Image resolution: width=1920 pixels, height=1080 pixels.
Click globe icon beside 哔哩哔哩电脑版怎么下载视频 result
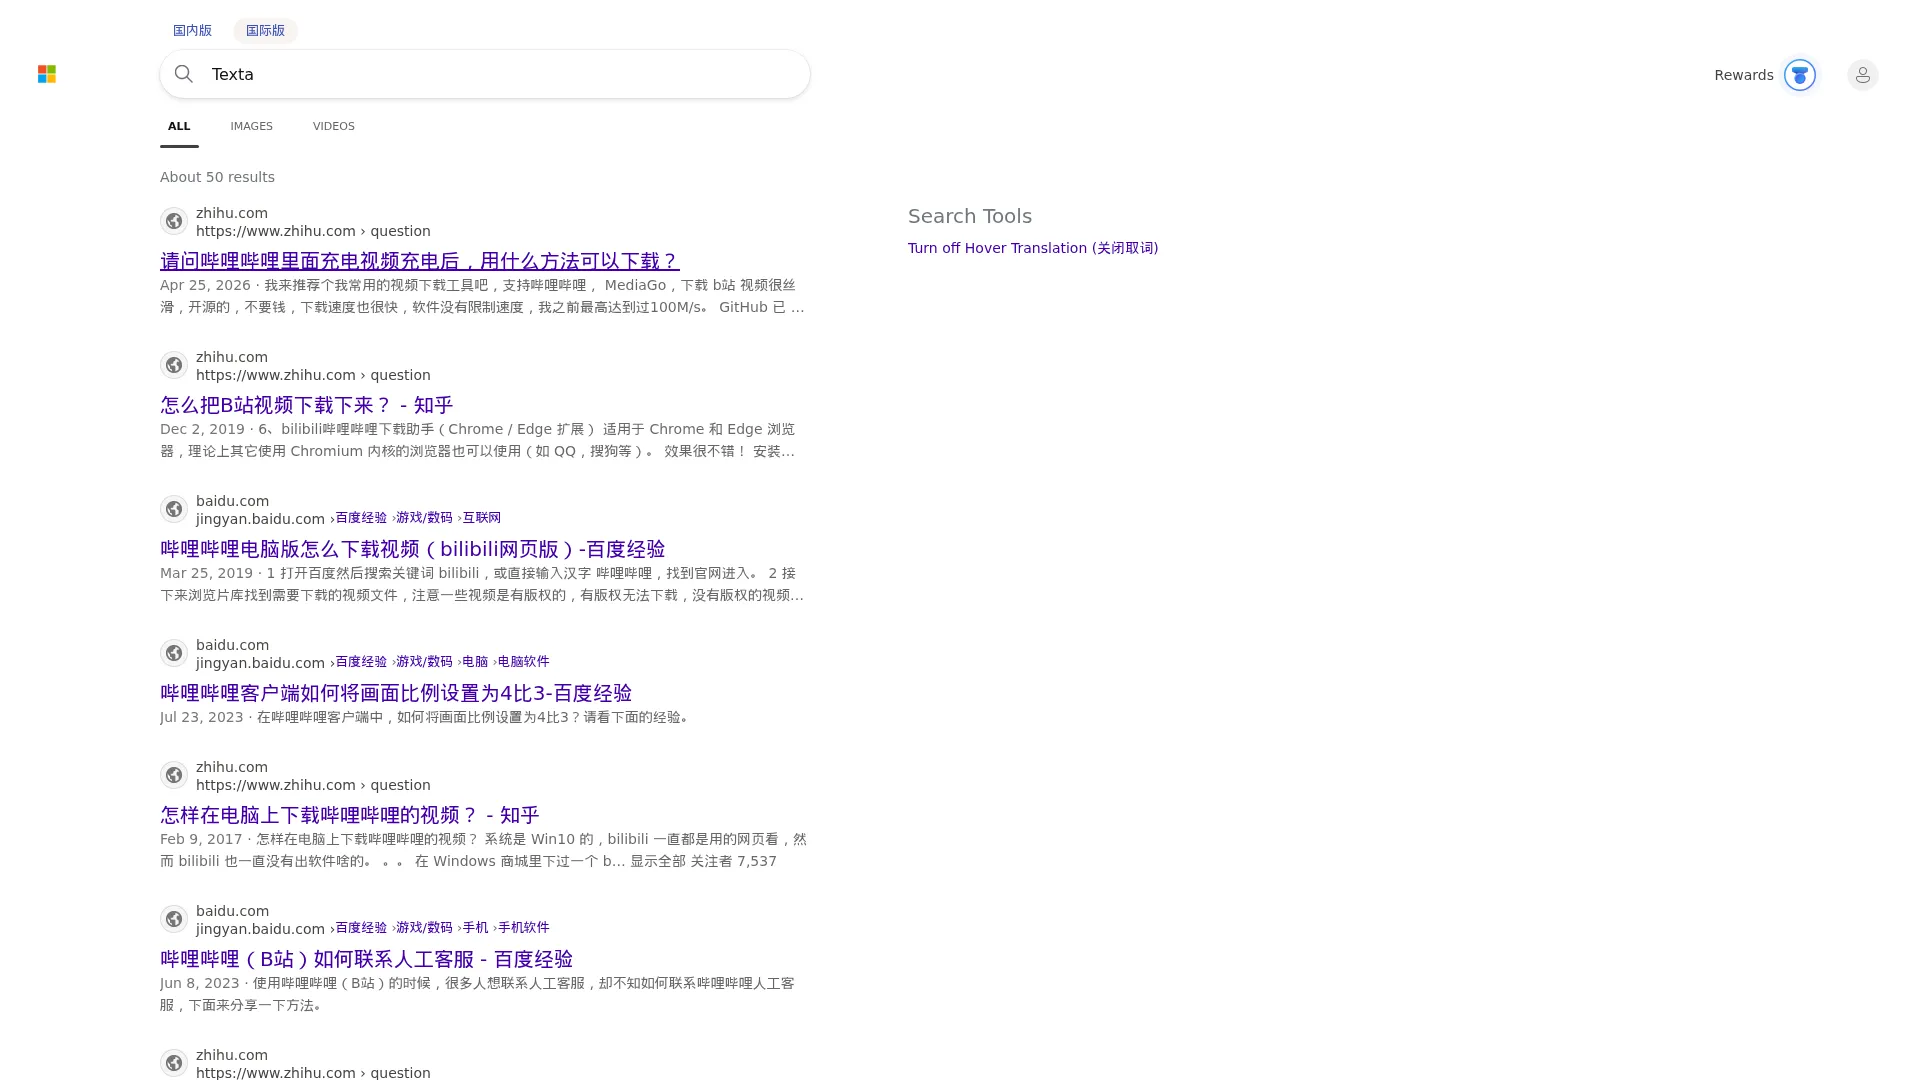click(x=174, y=509)
